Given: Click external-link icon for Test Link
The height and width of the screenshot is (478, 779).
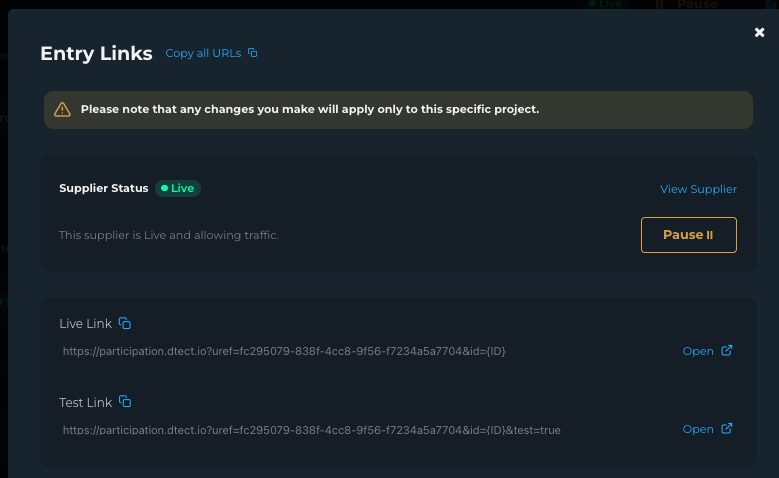Looking at the screenshot, I should 727,428.
